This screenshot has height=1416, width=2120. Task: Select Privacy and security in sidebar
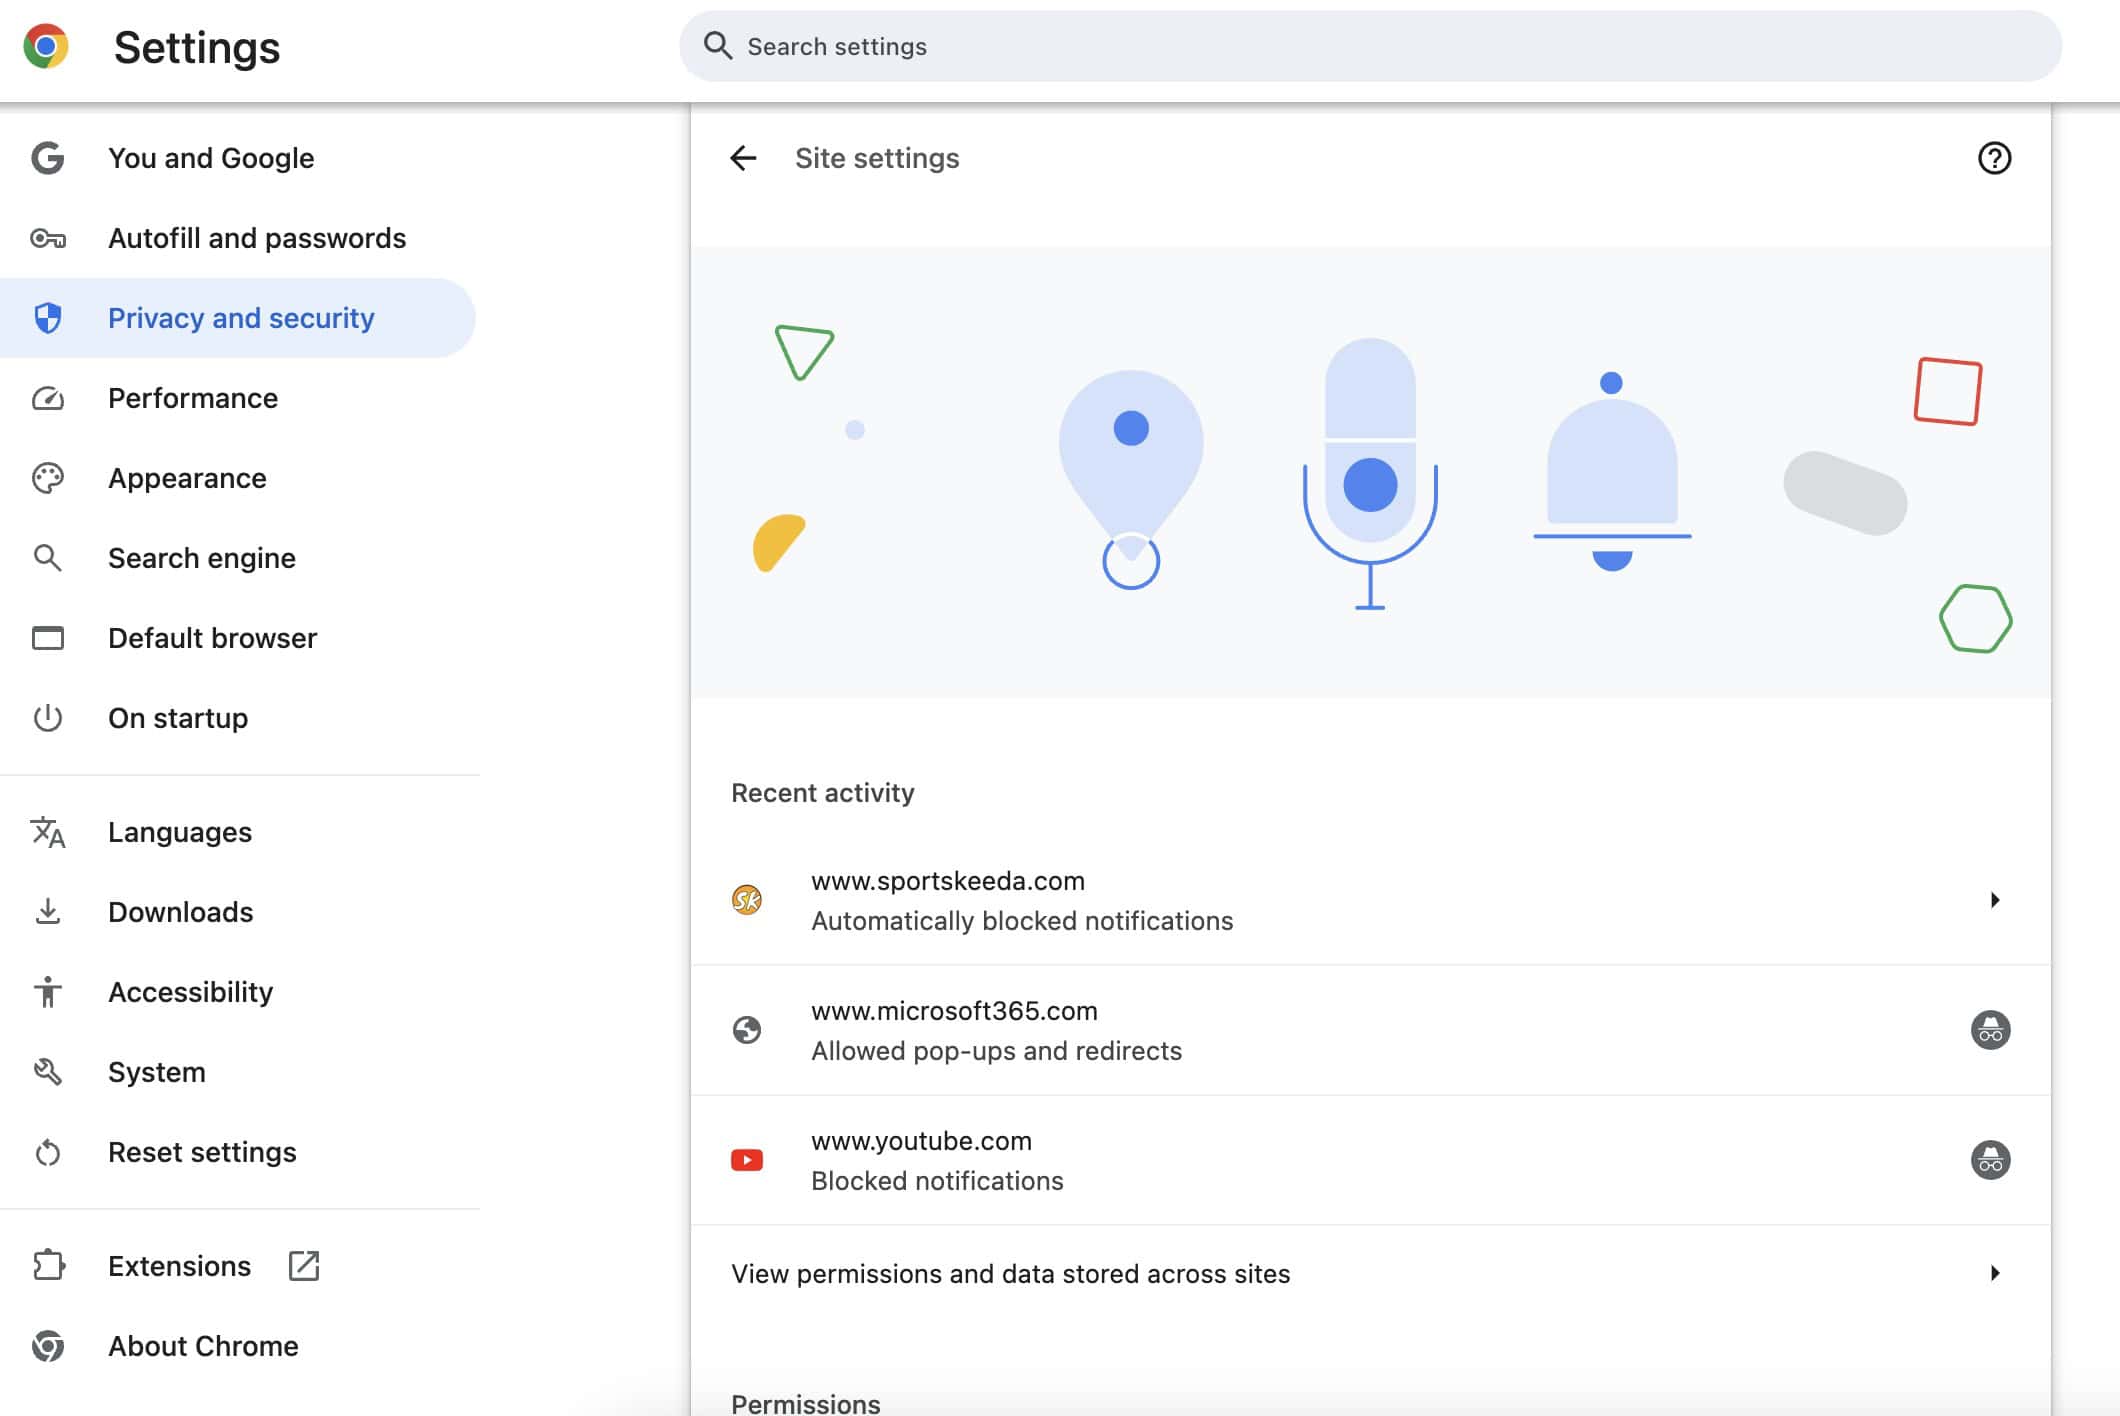[242, 318]
